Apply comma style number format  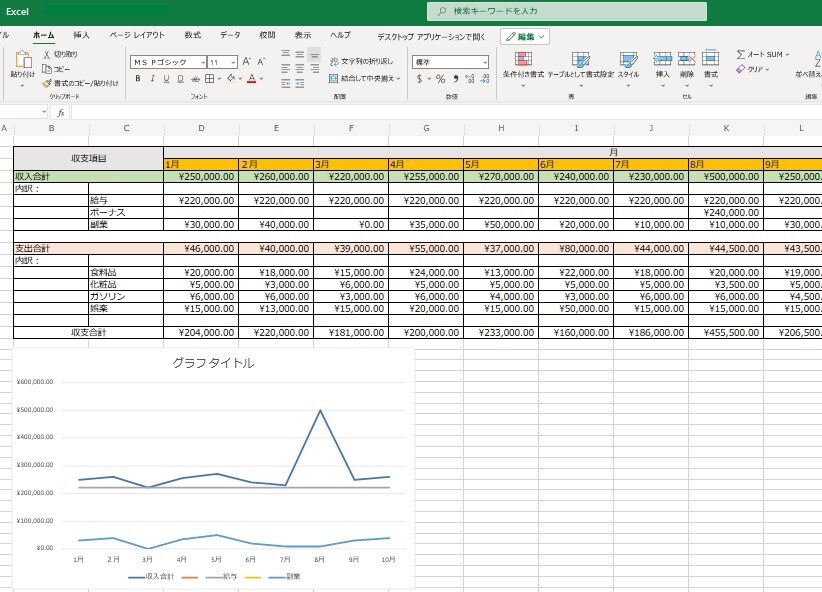[456, 79]
